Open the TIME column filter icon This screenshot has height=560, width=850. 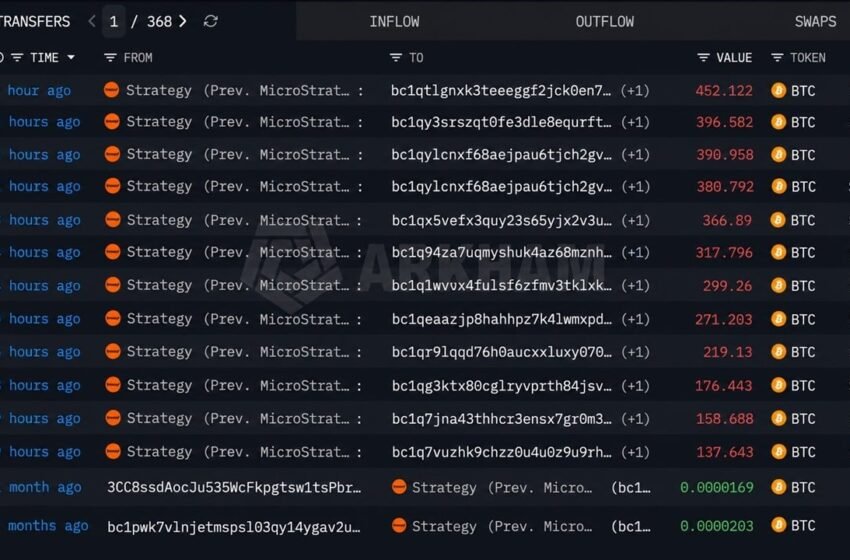pyautogui.click(x=17, y=57)
